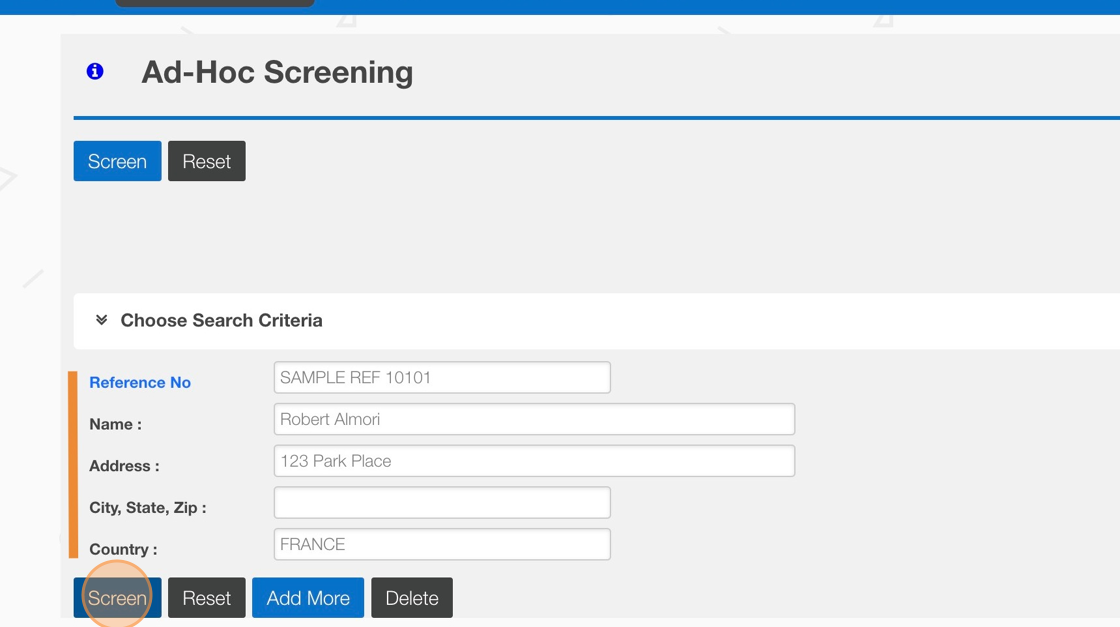
Task: Click the Add More button
Action: point(308,598)
